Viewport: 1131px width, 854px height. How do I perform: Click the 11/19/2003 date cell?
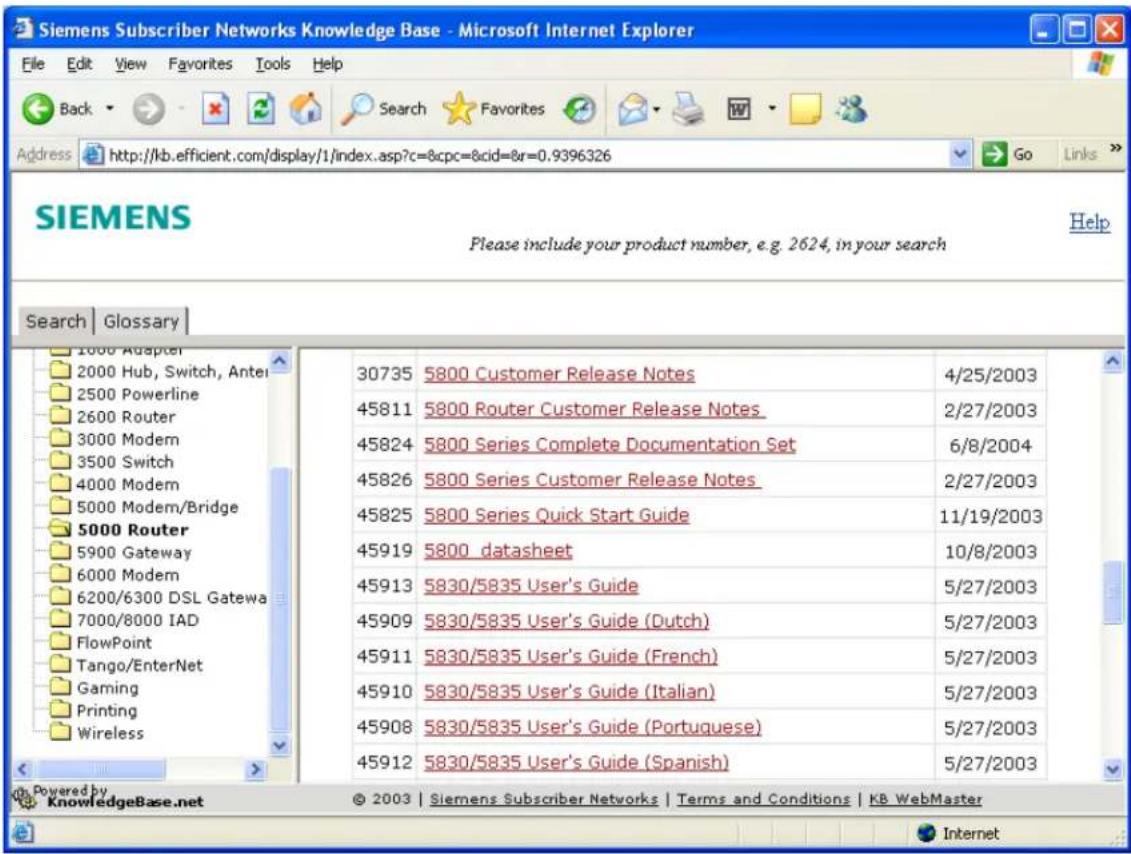[x=990, y=516]
